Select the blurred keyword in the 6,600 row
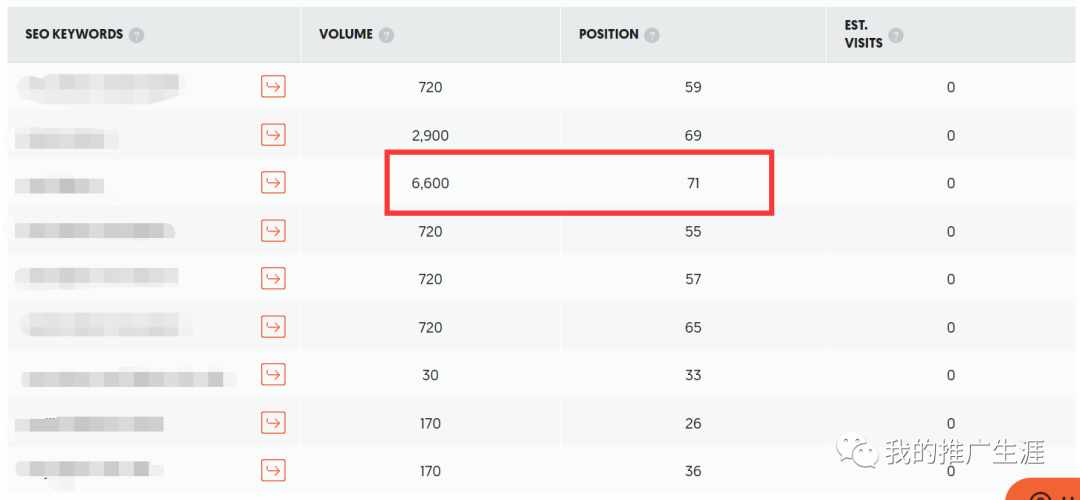The height and width of the screenshot is (500, 1080). point(60,185)
